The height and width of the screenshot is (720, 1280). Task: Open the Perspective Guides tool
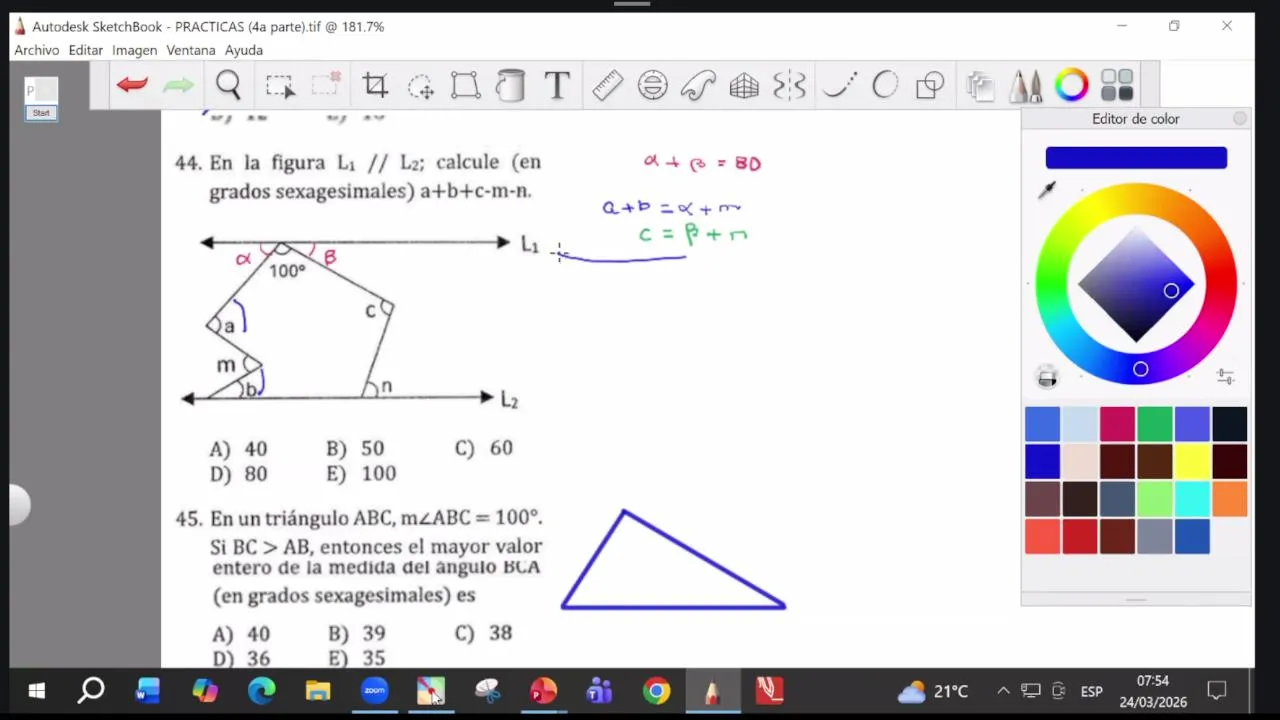pyautogui.click(x=744, y=86)
